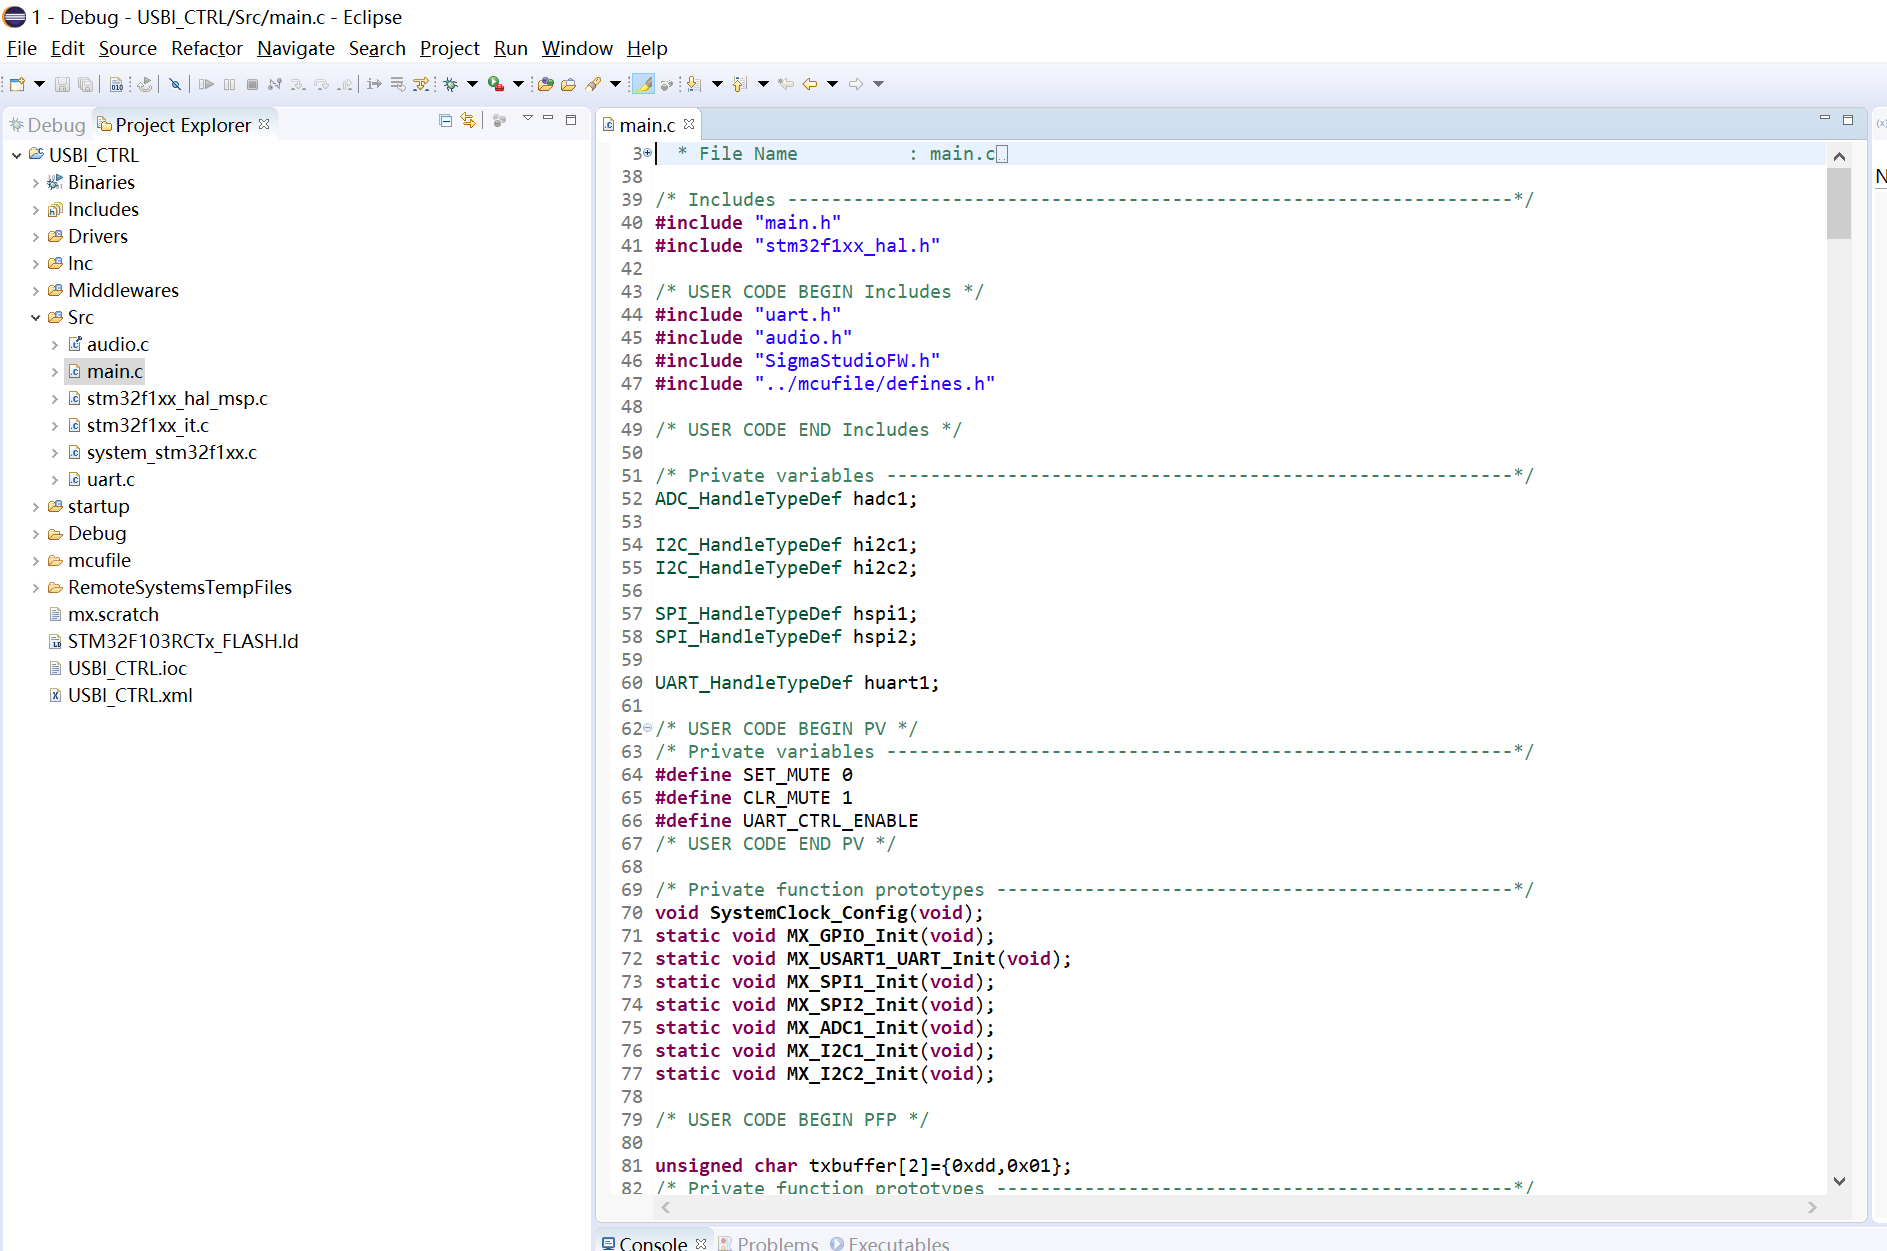
Task: Collapse the Src folder
Action: (36, 318)
